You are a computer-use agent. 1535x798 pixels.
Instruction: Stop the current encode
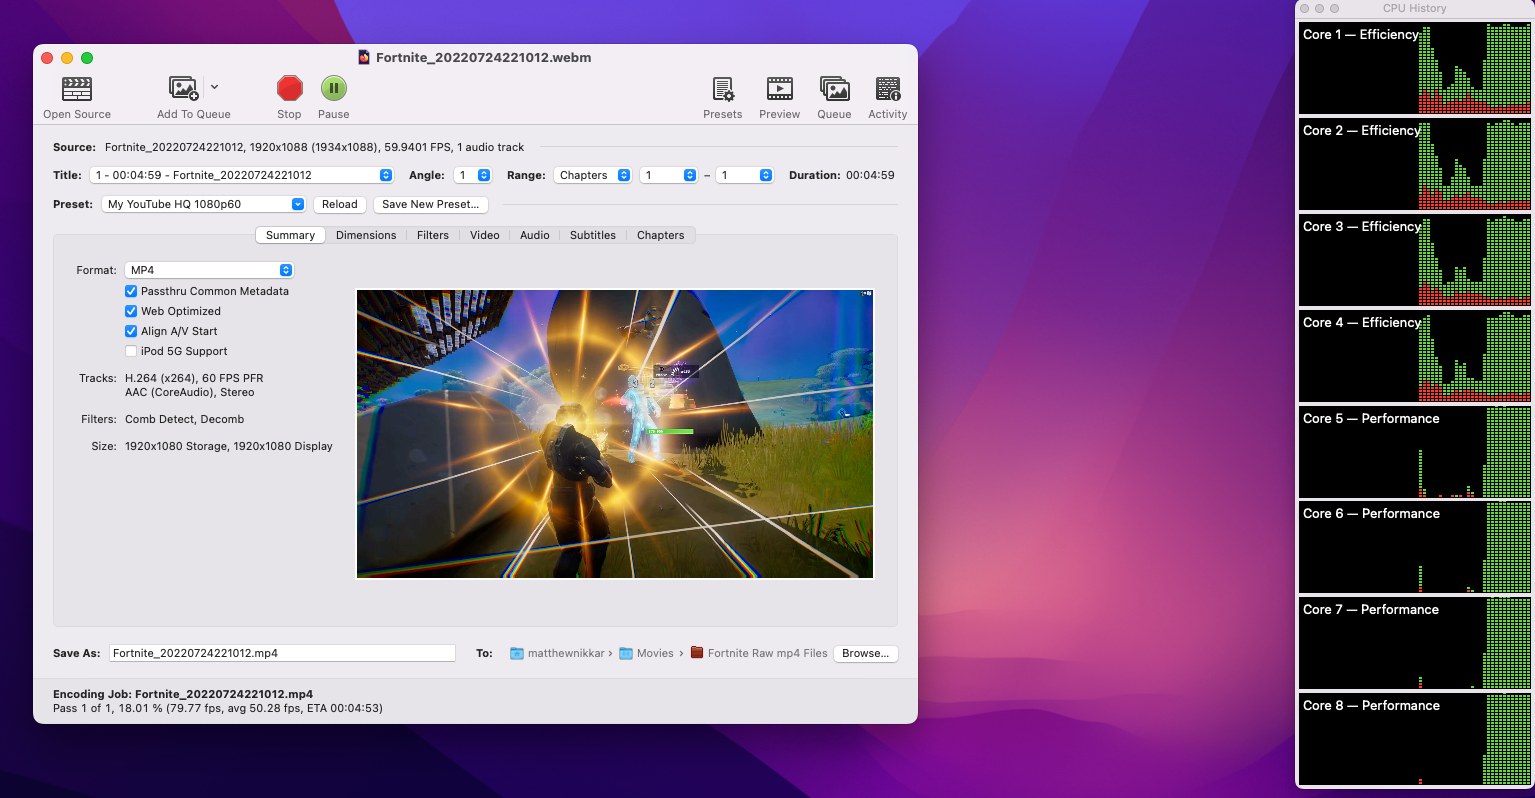[x=290, y=88]
